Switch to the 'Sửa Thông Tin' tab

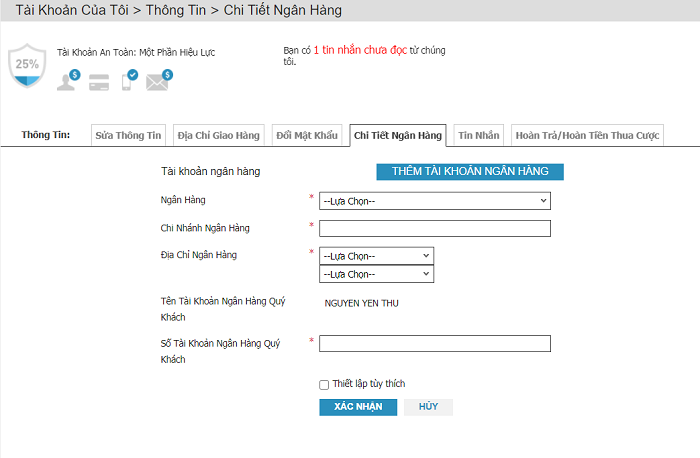[128, 135]
